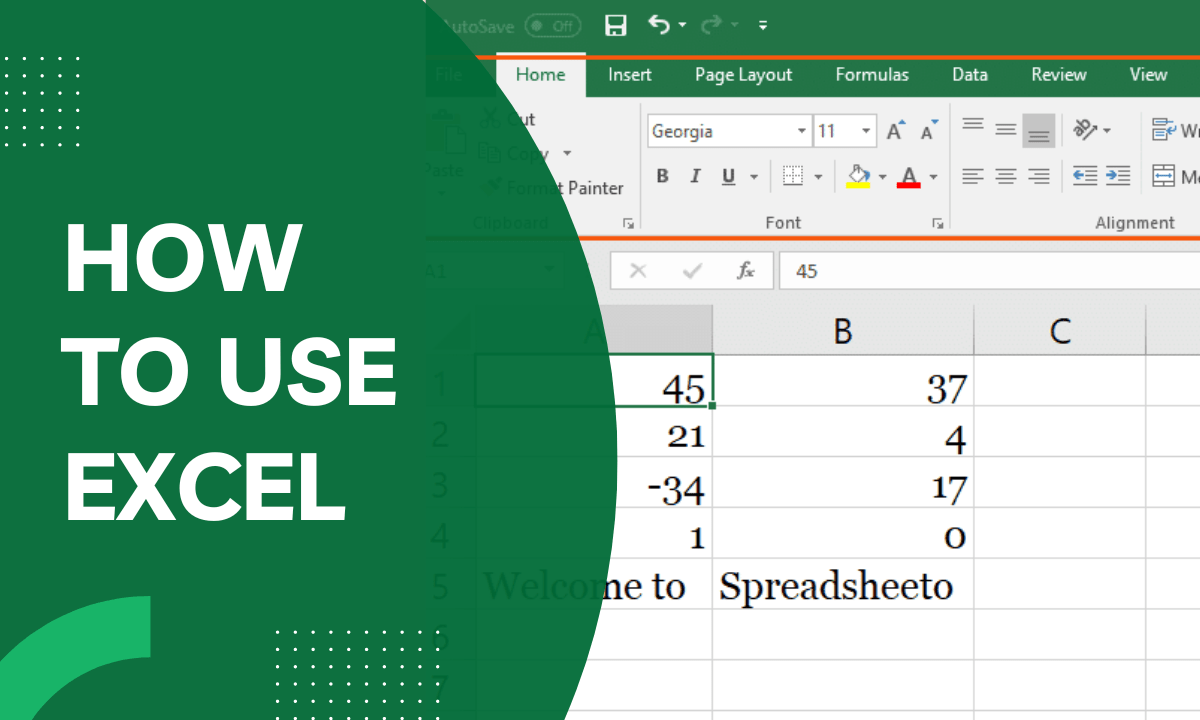
Task: Select the column C header
Action: pos(1060,330)
